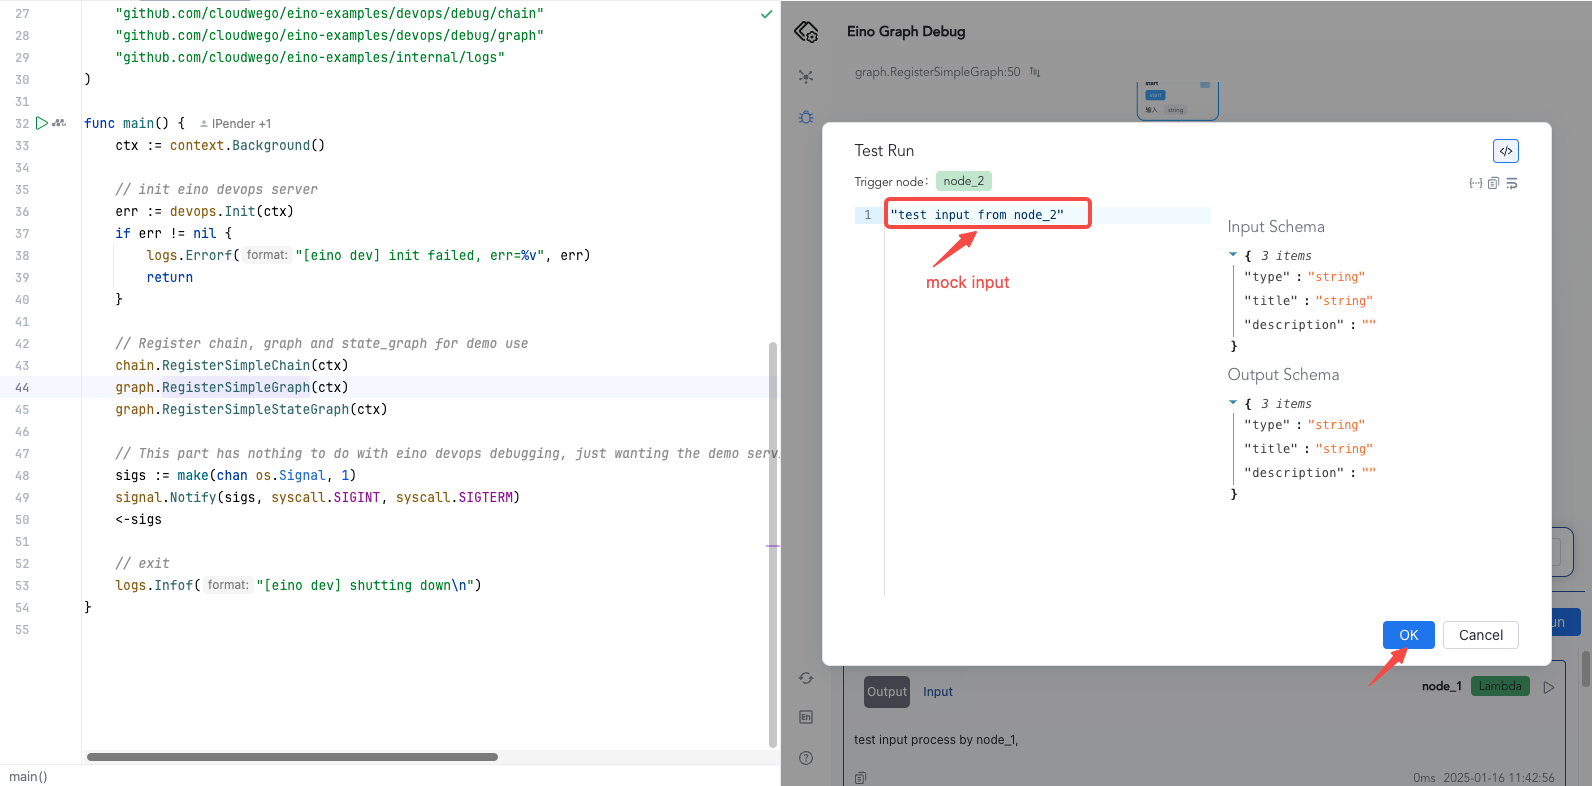Open help via the question mark icon
Viewport: 1592px width, 786px height.
[x=806, y=758]
